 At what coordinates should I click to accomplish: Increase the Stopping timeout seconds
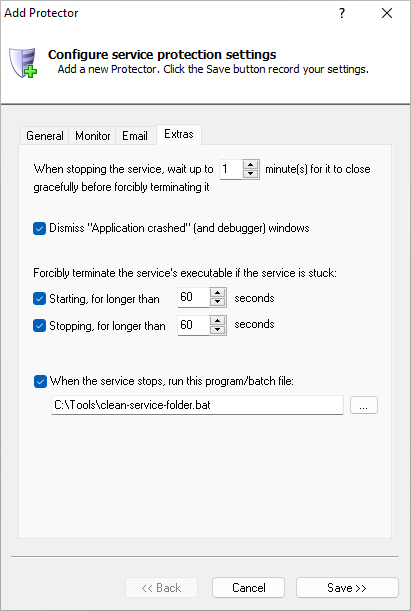click(x=217, y=320)
